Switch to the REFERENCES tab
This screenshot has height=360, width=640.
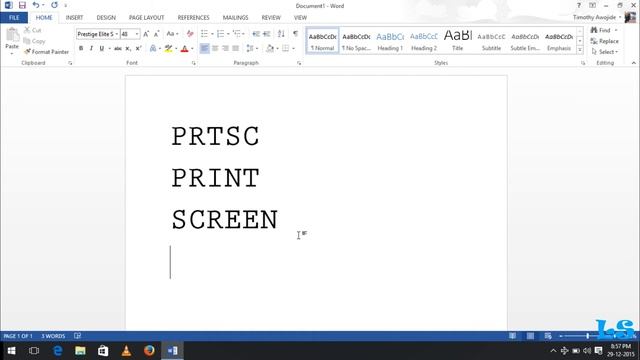pos(193,18)
